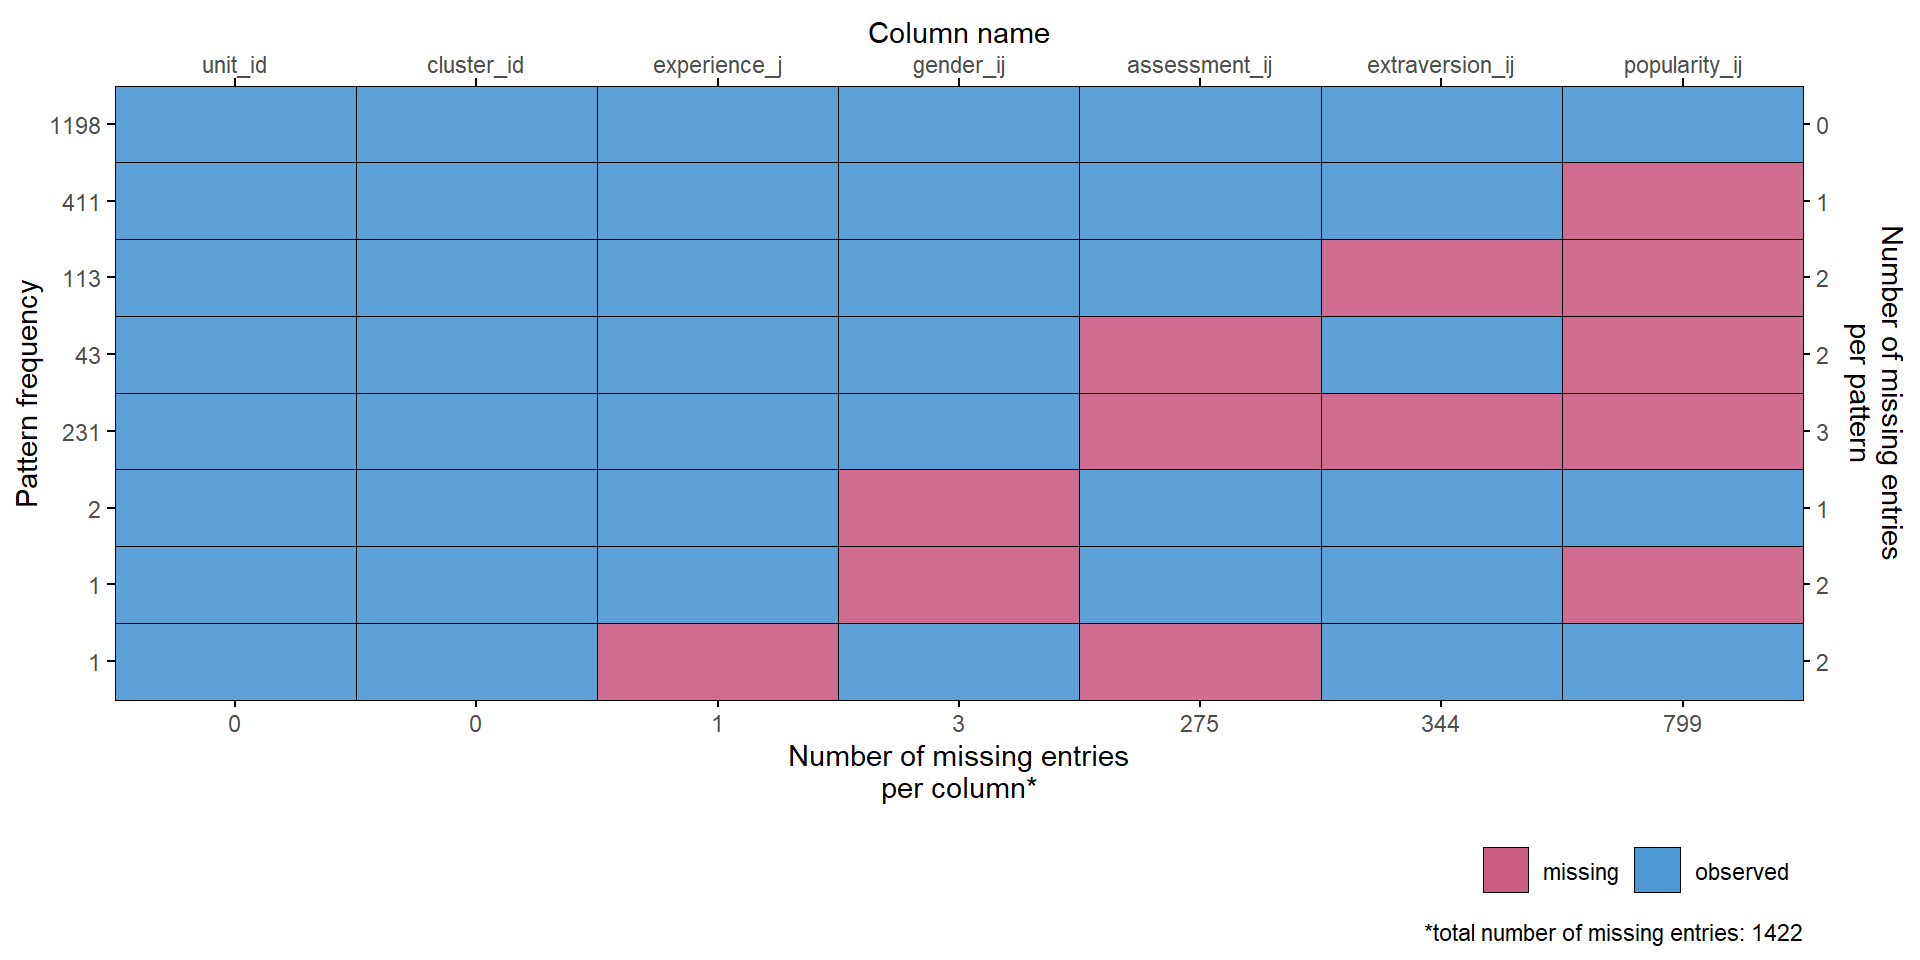Click the "Pattern frequency" axis title
Screen dimensions: 1920x960
point(28,393)
